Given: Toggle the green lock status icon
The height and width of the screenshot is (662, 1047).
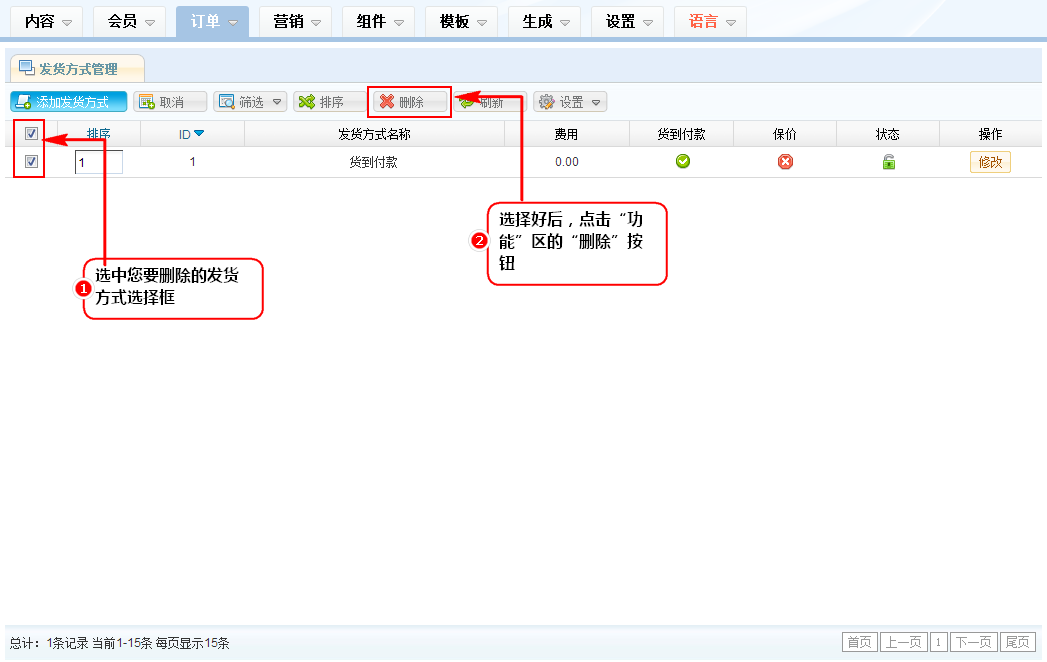Looking at the screenshot, I should 888,162.
